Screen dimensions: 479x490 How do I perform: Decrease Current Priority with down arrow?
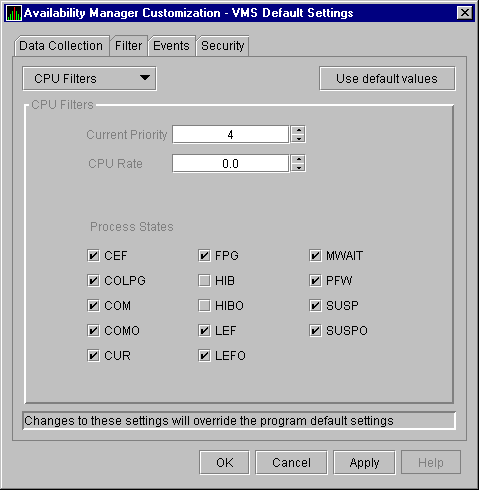tap(298, 139)
